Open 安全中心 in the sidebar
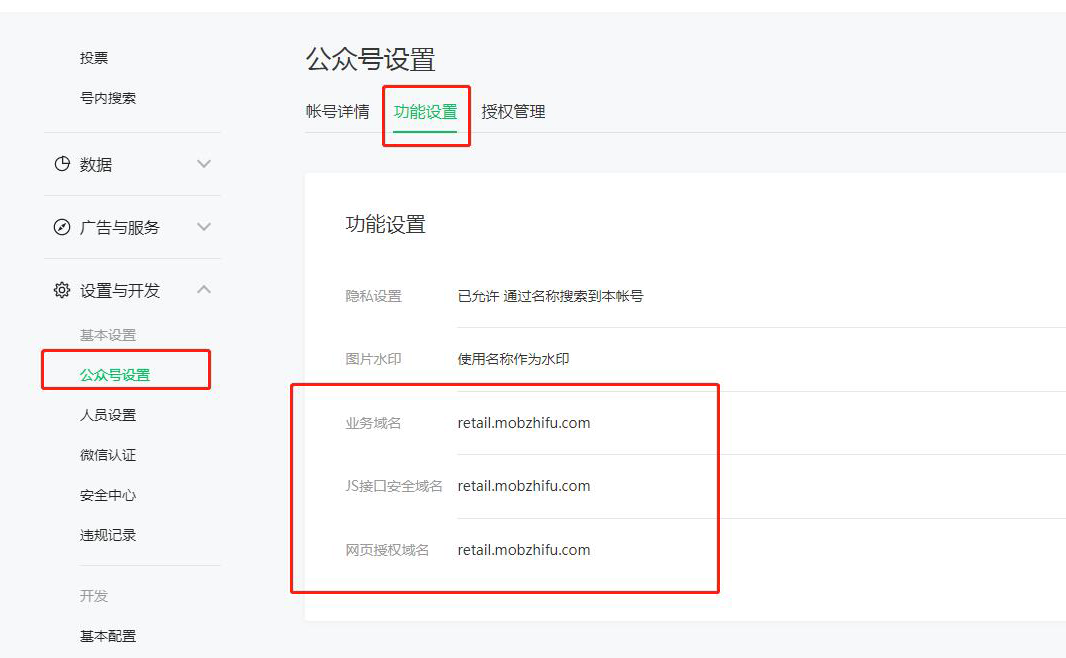The width and height of the screenshot is (1066, 658). (x=108, y=496)
